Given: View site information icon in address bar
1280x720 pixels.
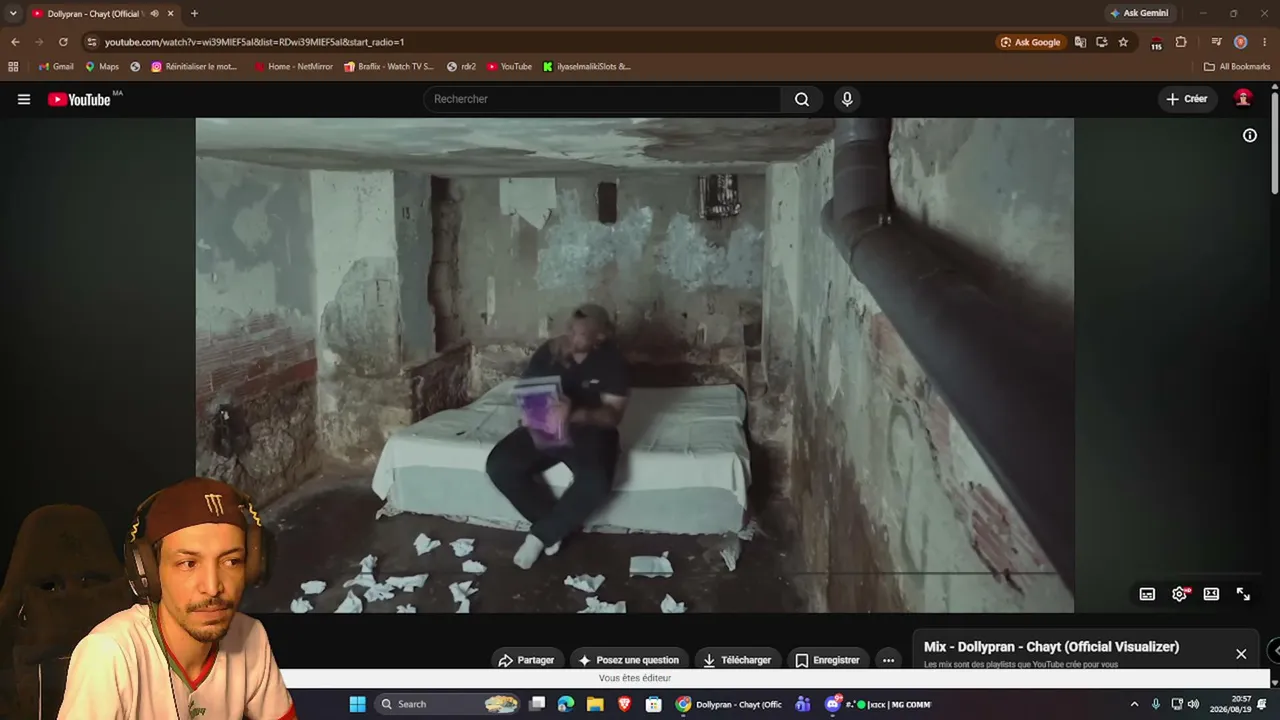Looking at the screenshot, I should [91, 42].
